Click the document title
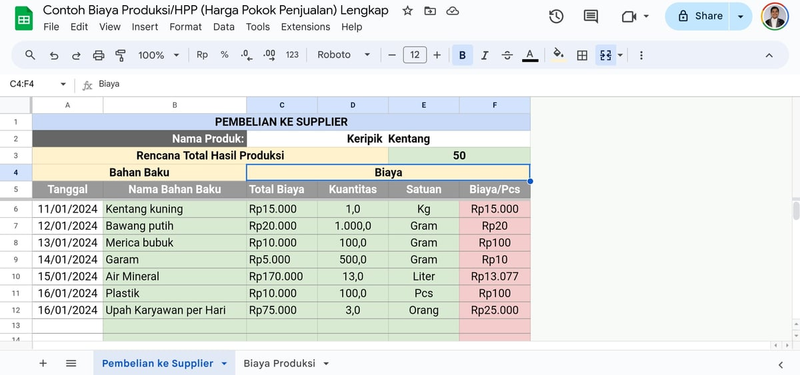Screen dimensions: 800x375 pyautogui.click(x=215, y=10)
